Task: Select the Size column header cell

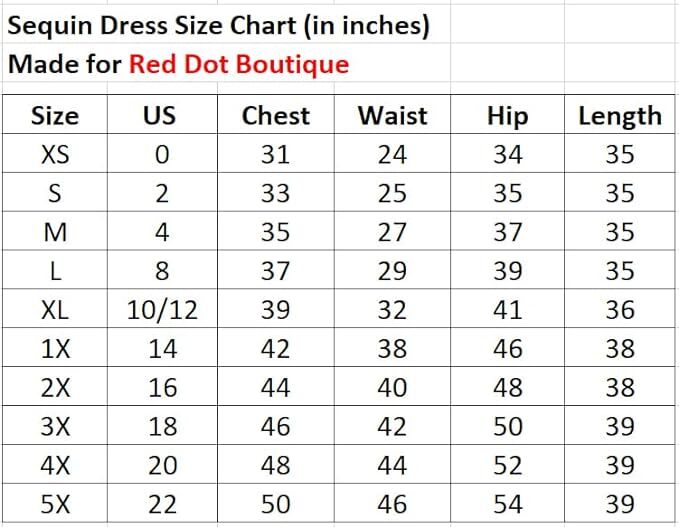Action: pyautogui.click(x=55, y=115)
